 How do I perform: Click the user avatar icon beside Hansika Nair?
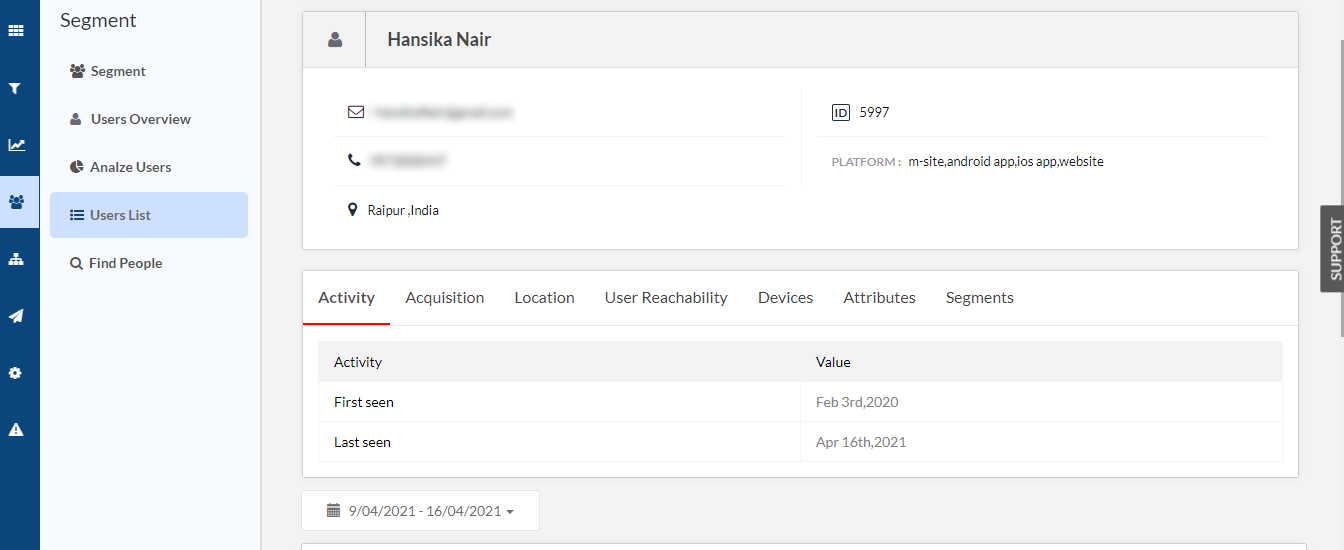point(335,40)
